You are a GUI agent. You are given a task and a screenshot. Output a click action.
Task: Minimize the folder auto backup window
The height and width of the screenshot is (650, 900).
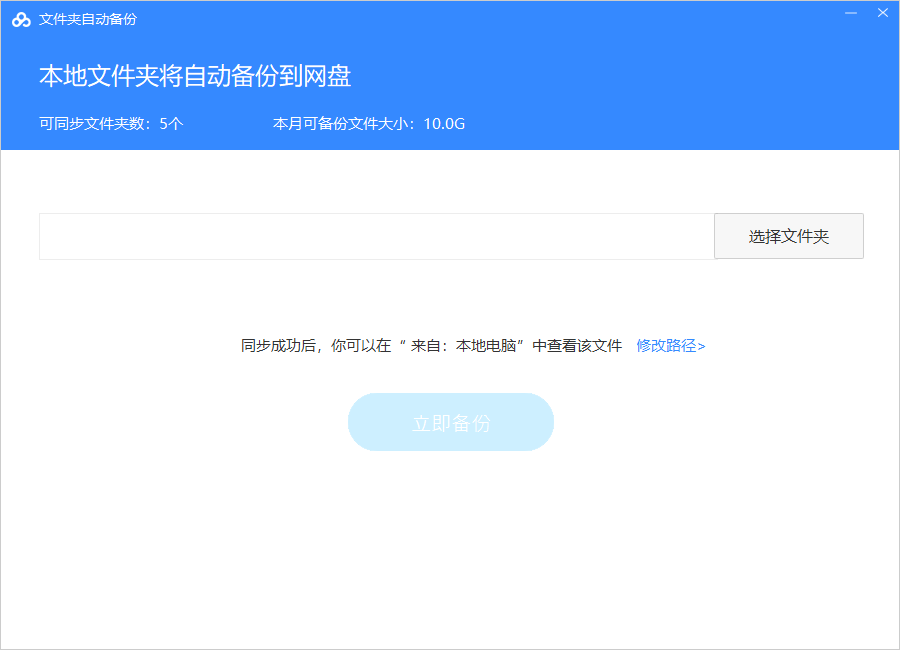click(851, 13)
